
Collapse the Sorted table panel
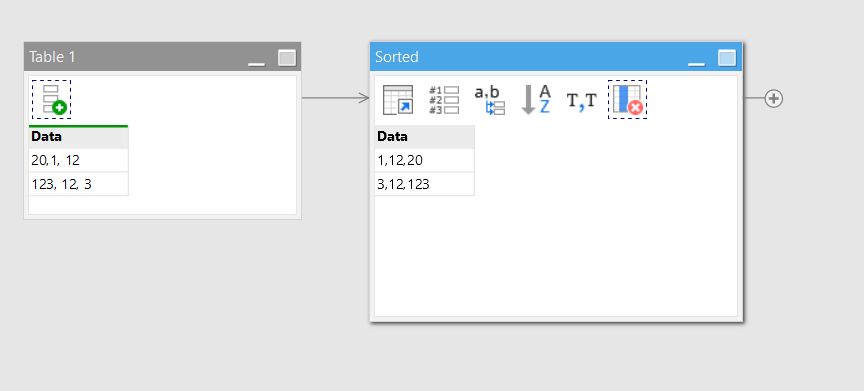tap(696, 58)
